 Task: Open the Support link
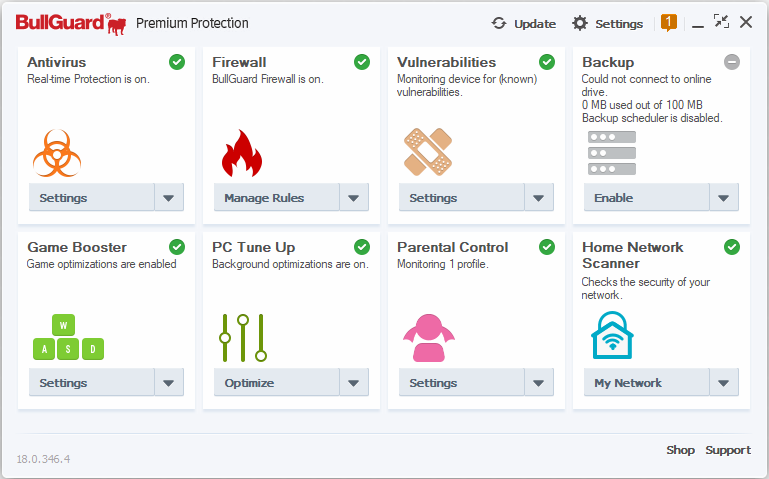pyautogui.click(x=727, y=450)
